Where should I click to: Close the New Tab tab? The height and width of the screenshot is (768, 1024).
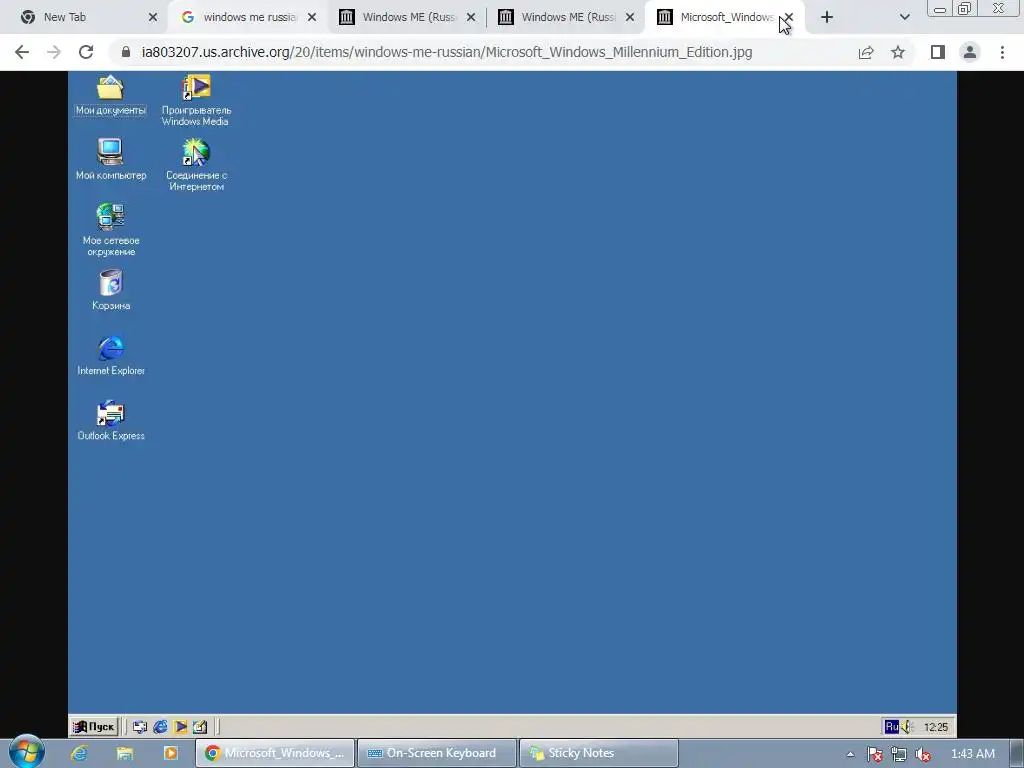pos(153,18)
